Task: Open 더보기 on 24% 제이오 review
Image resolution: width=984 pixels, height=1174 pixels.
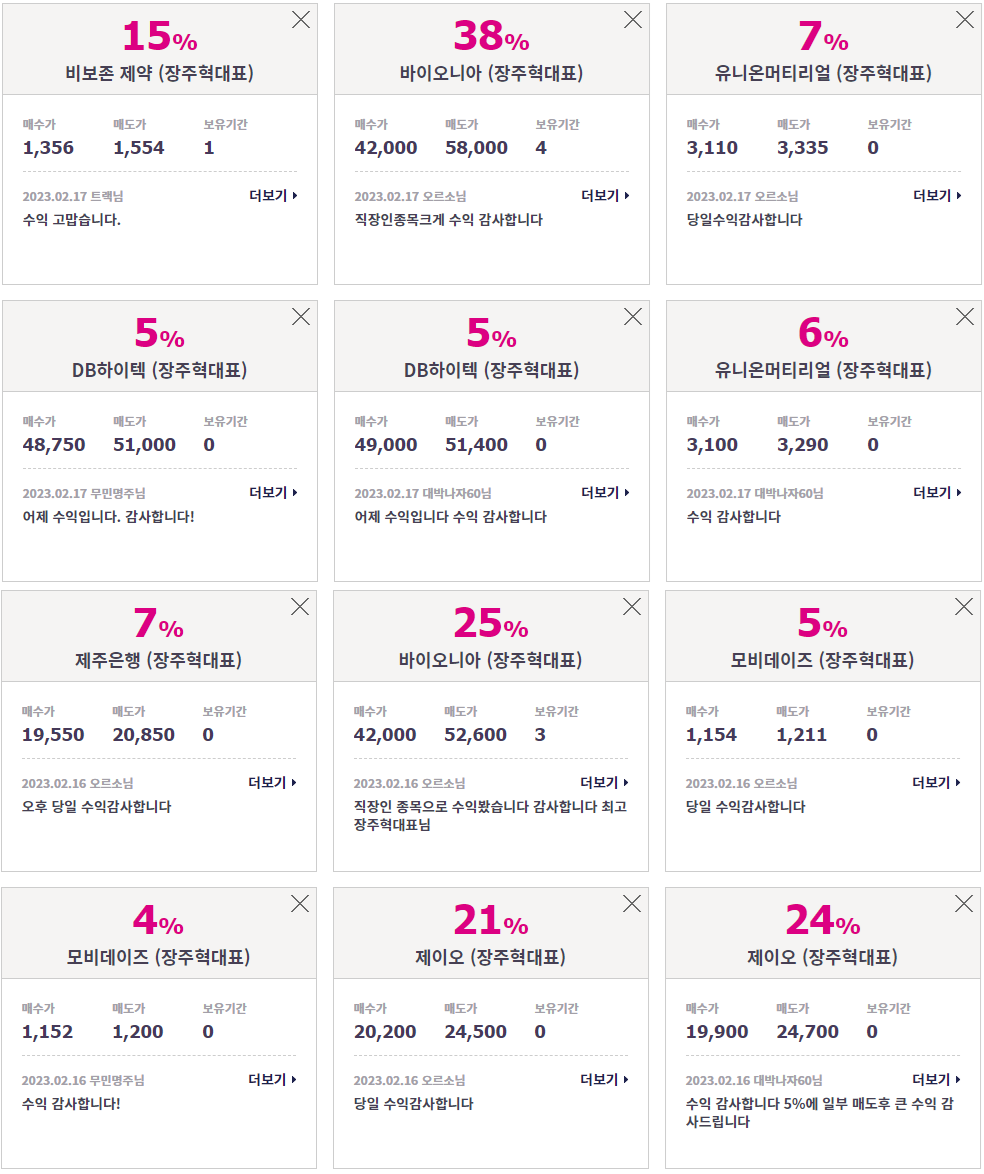Action: (x=937, y=1080)
